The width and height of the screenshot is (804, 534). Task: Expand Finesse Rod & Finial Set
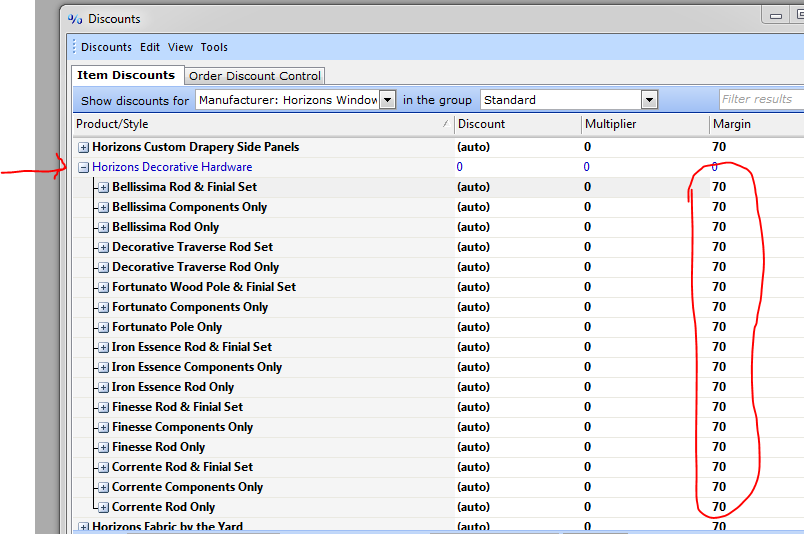pyautogui.click(x=104, y=408)
